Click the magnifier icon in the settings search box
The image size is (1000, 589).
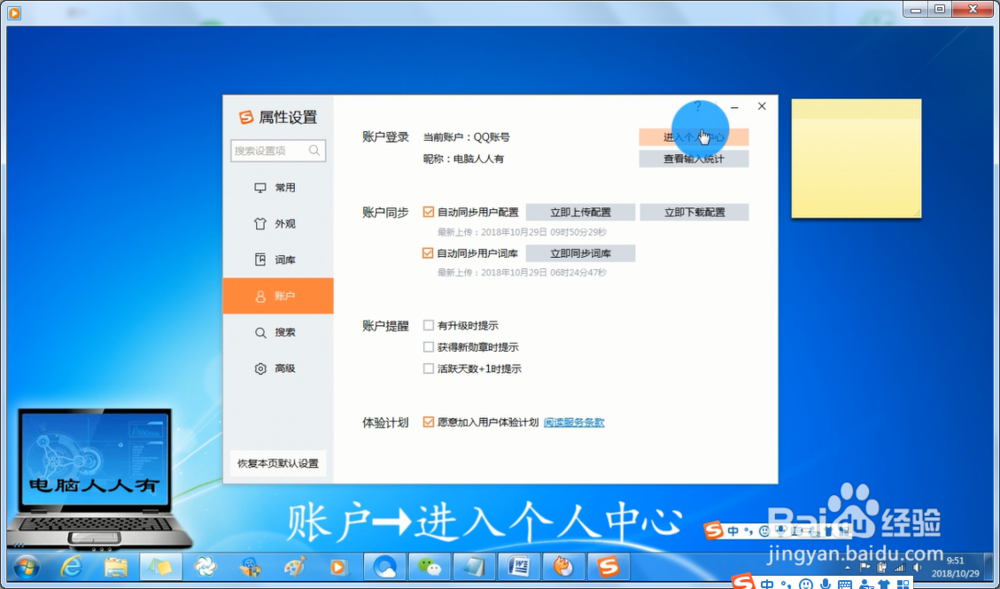314,150
